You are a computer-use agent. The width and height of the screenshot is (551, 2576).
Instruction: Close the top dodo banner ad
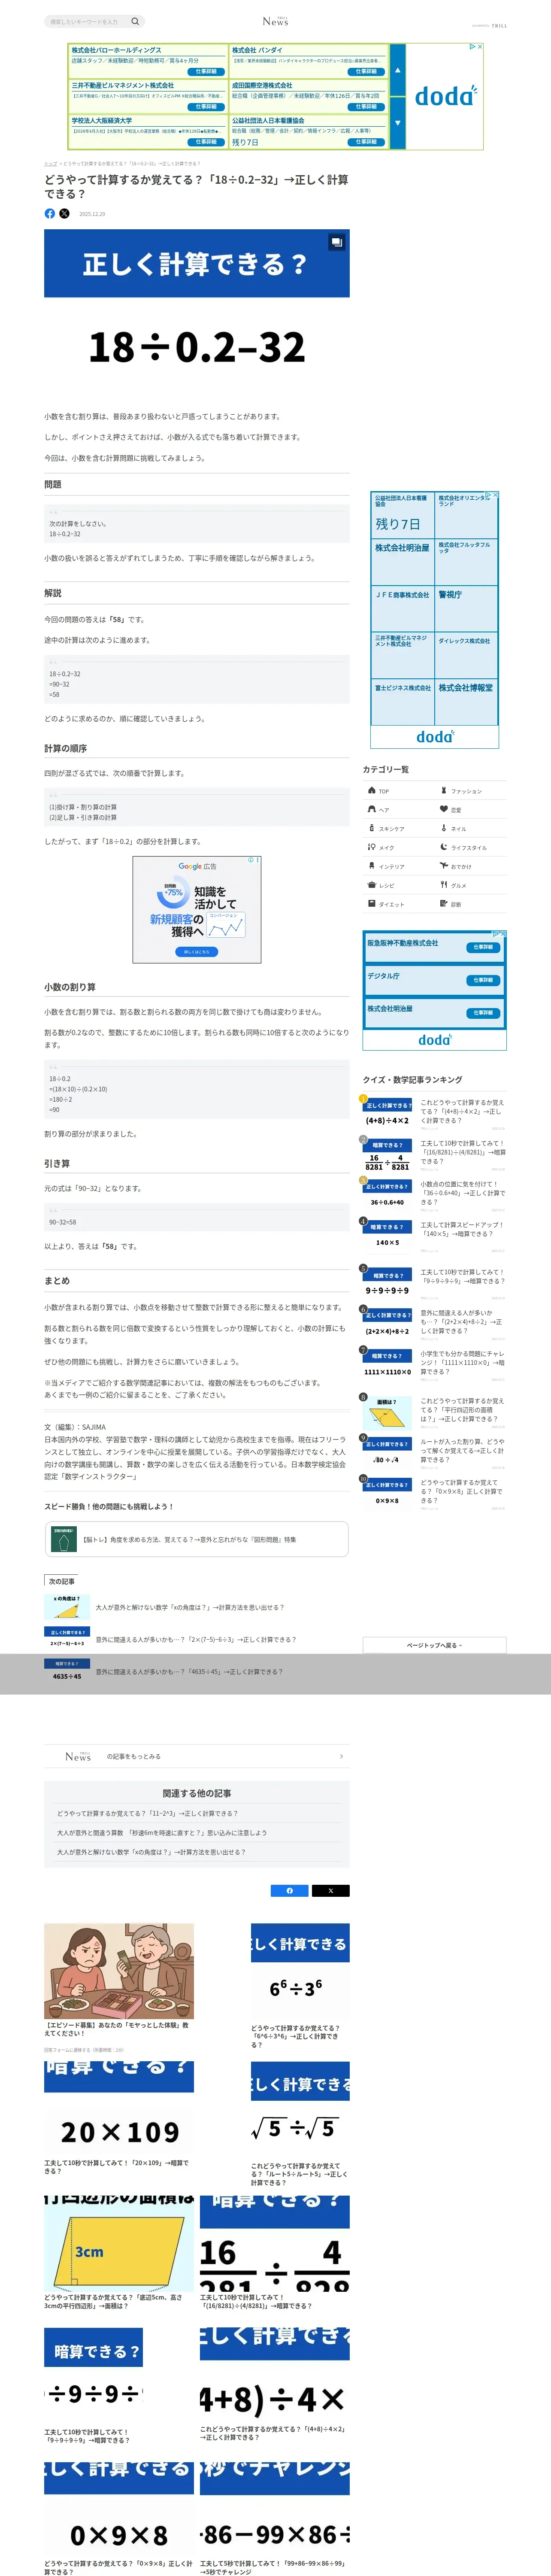point(480,46)
